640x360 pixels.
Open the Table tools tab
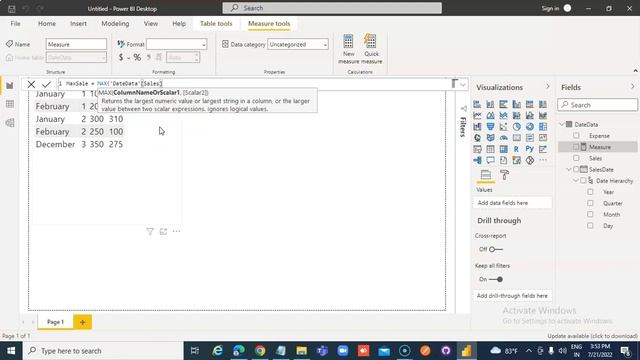(x=216, y=24)
